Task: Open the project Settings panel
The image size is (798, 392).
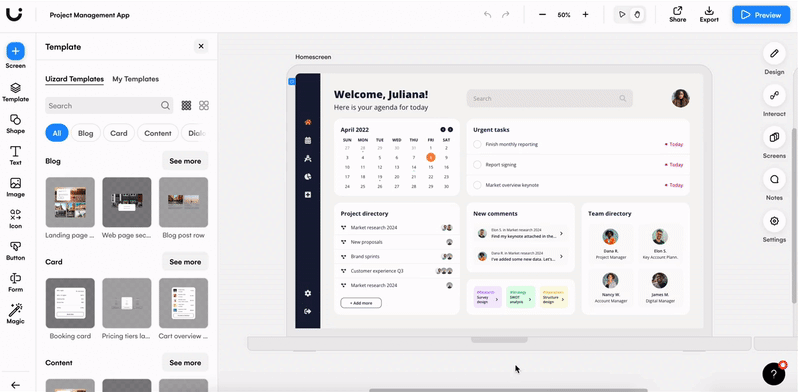Action: [x=774, y=220]
